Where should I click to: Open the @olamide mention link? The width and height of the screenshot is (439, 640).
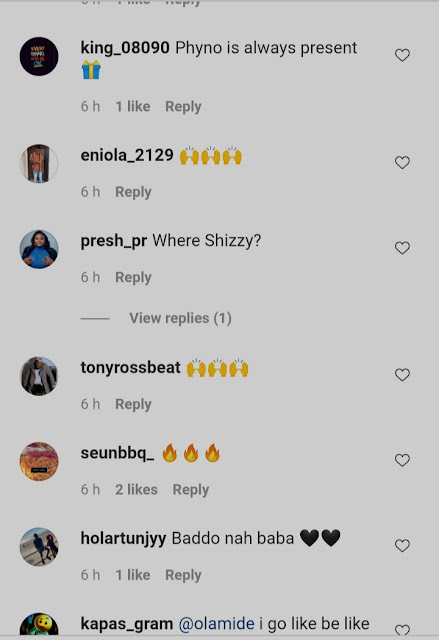pos(217,624)
